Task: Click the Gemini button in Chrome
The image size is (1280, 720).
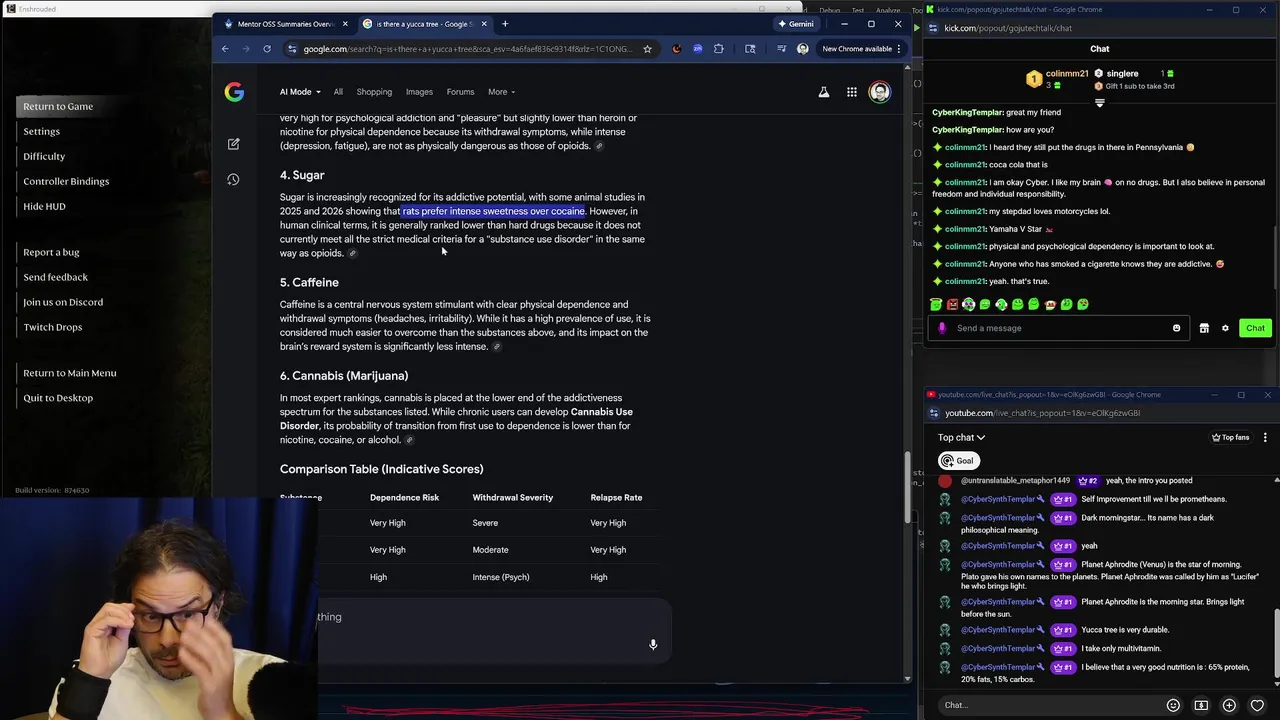Action: [x=796, y=24]
